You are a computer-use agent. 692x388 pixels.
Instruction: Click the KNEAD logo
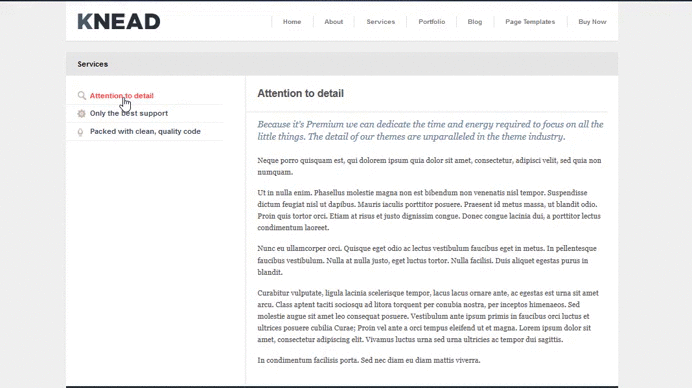[x=119, y=22]
